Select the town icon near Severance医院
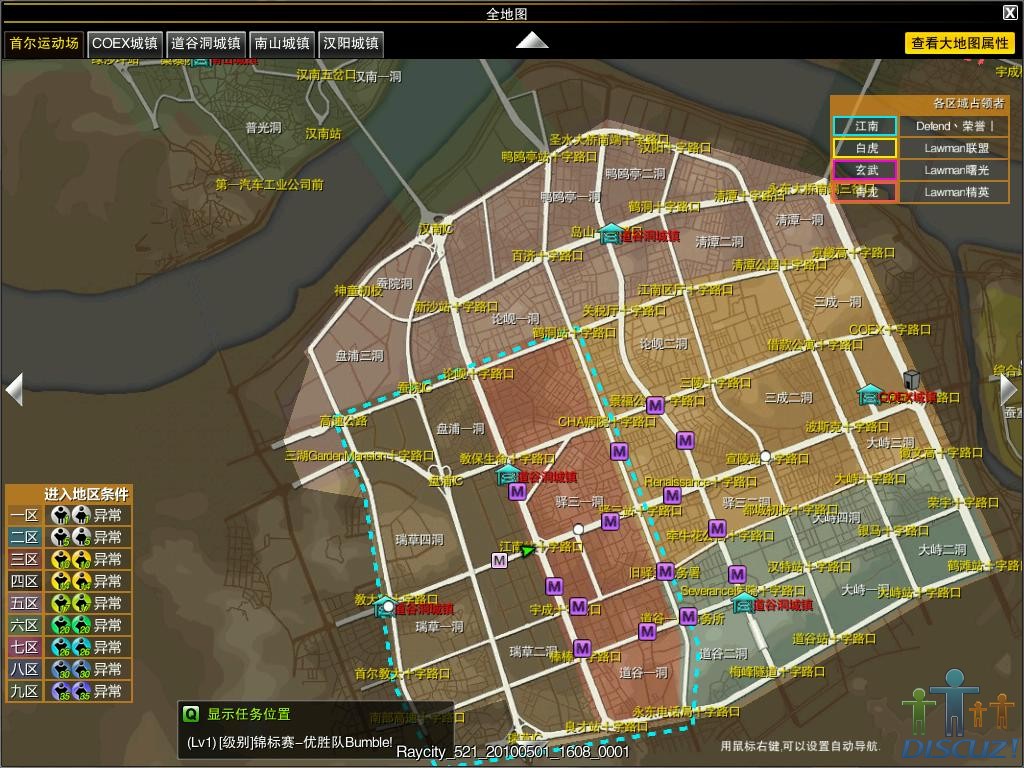 click(743, 603)
